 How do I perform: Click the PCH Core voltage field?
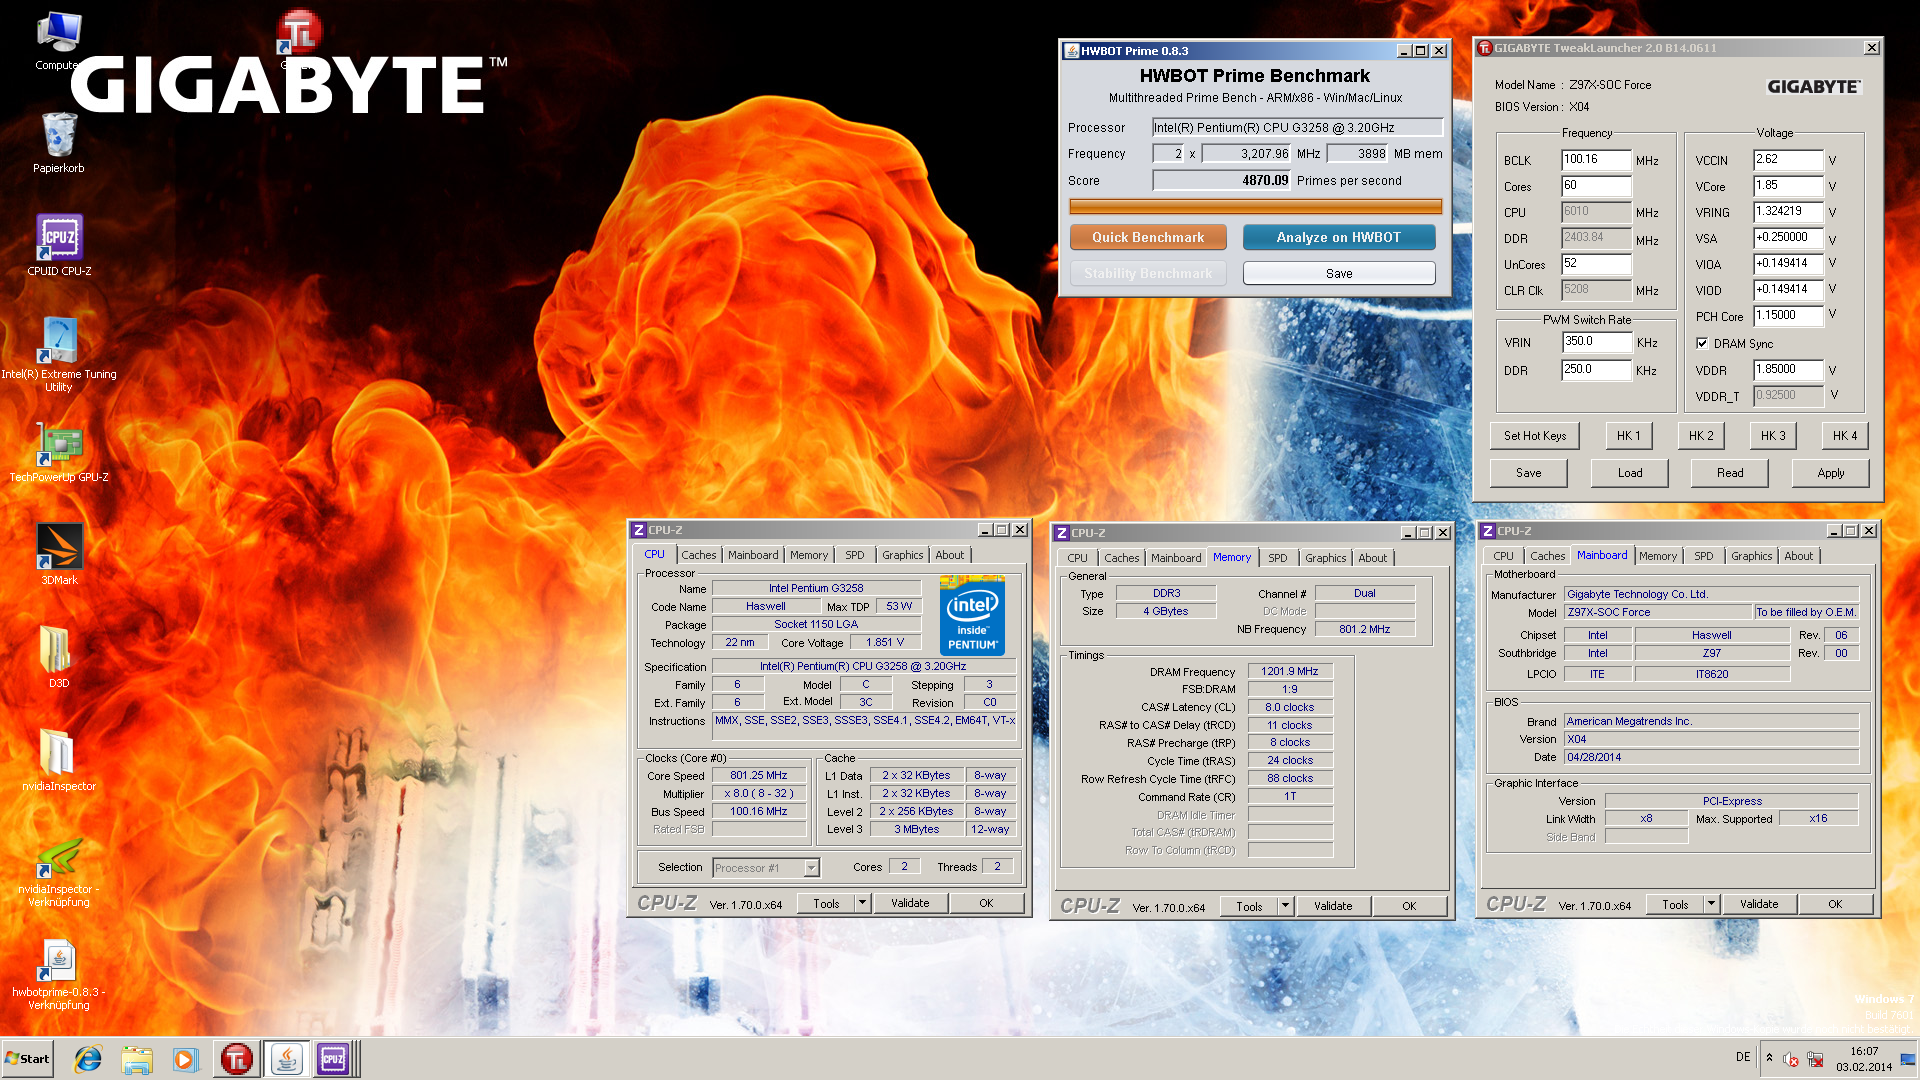(x=1787, y=316)
